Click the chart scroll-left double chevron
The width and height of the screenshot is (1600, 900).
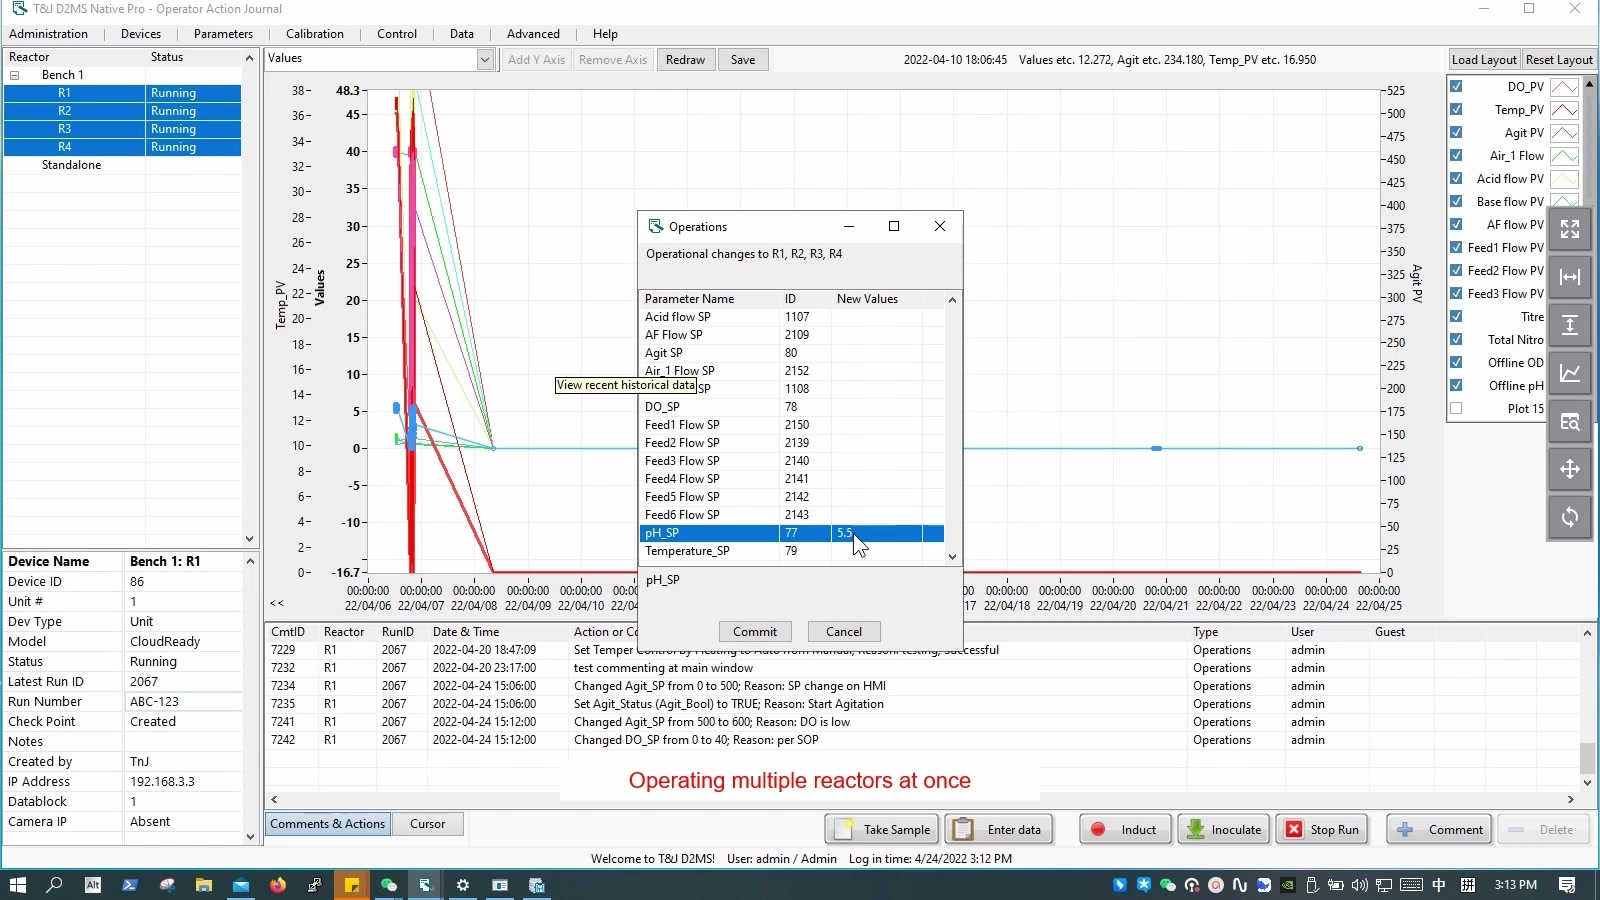tap(277, 603)
